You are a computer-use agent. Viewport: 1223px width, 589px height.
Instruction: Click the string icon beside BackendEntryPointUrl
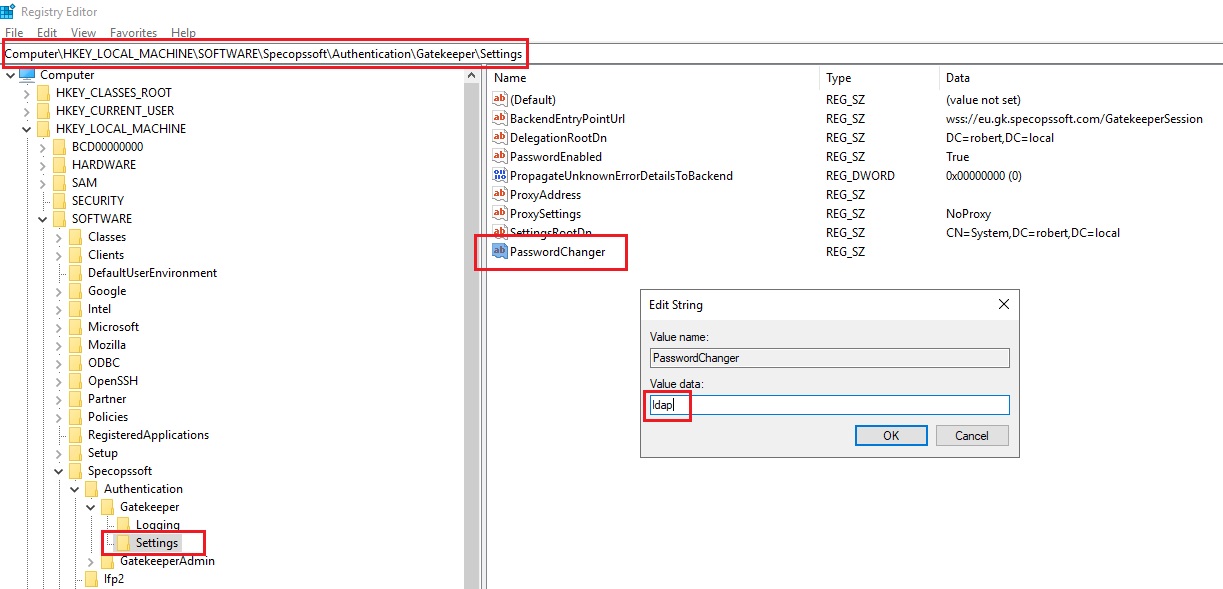tap(500, 119)
